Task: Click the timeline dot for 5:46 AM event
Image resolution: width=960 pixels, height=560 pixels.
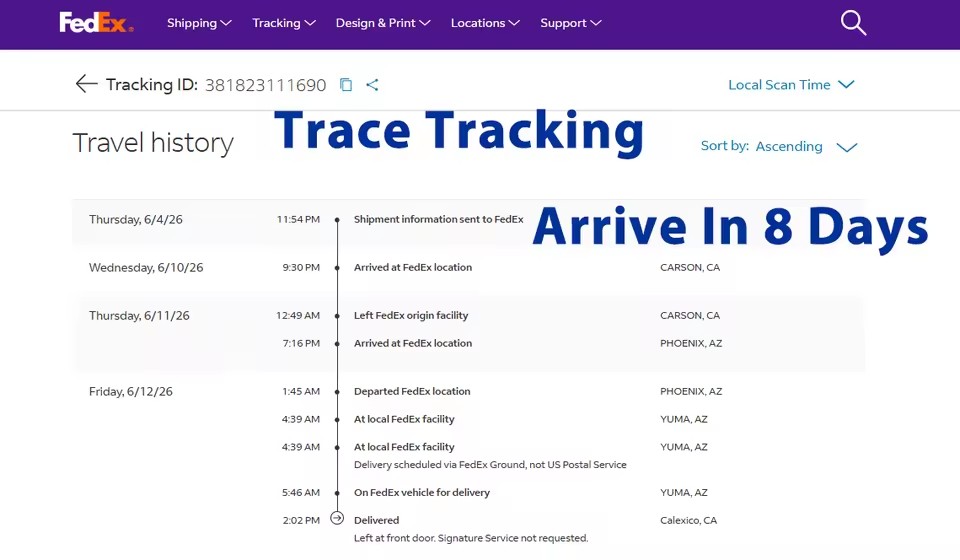Action: [337, 493]
